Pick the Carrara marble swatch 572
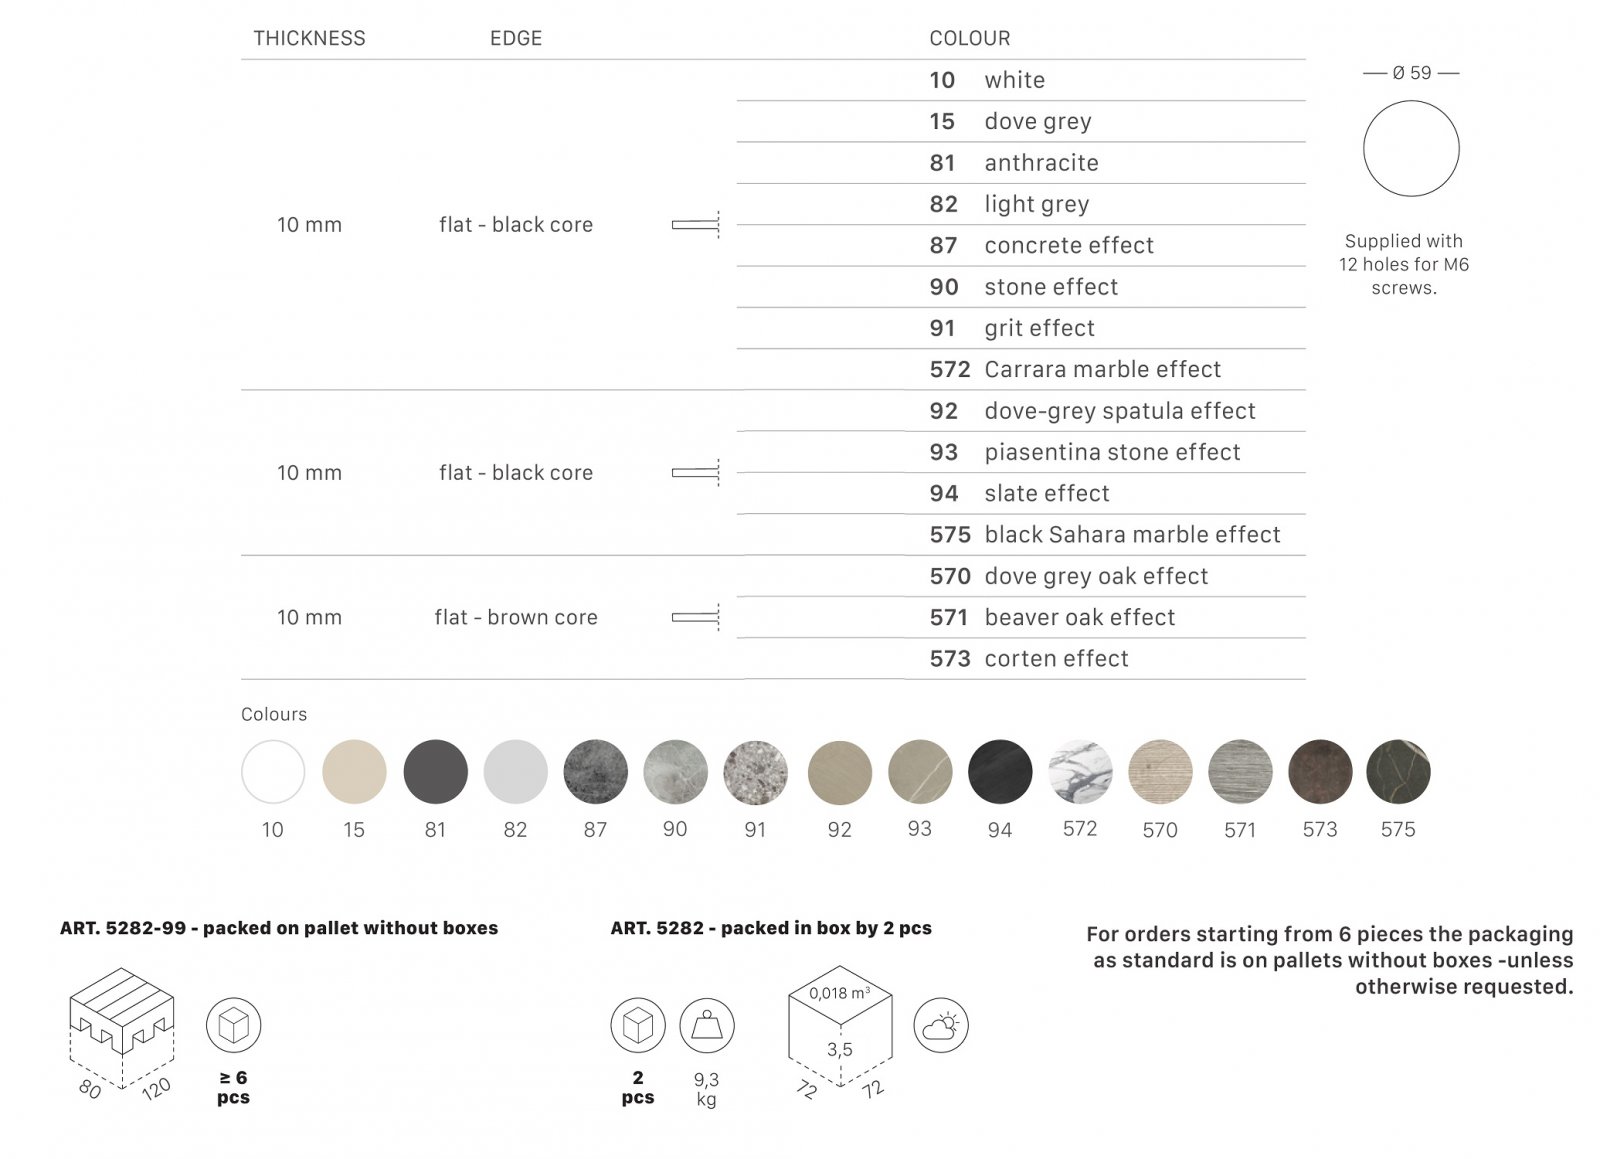The image size is (1600, 1159). (1080, 772)
